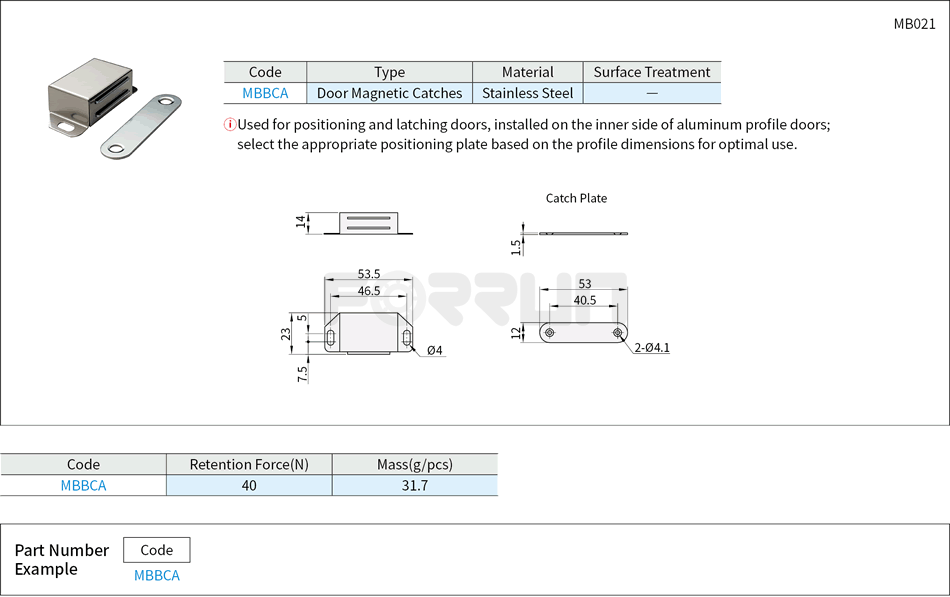Click the Material header cell
The image size is (950, 597).
[x=528, y=71]
